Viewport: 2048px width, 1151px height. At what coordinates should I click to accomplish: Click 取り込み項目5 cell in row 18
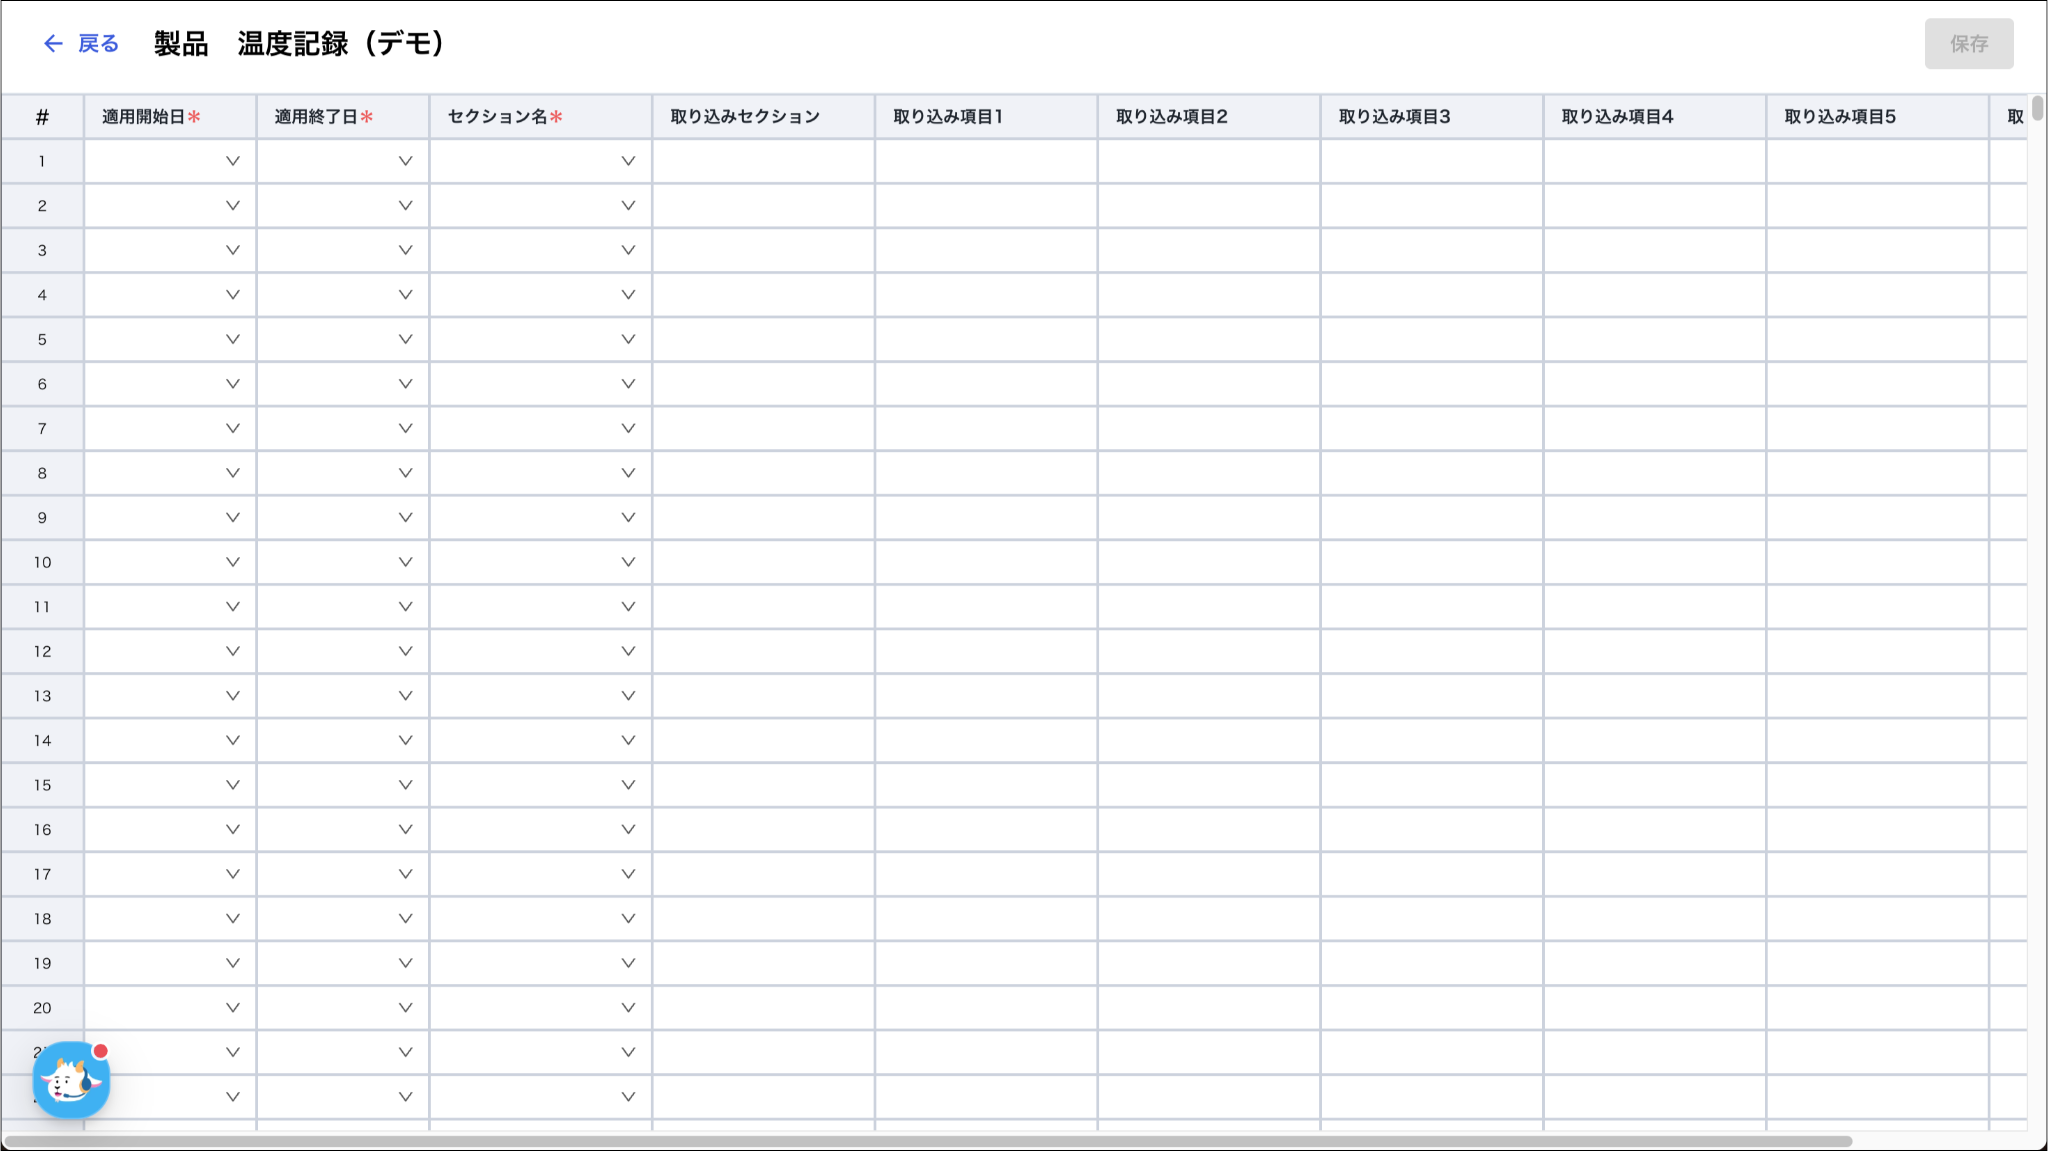[1877, 919]
